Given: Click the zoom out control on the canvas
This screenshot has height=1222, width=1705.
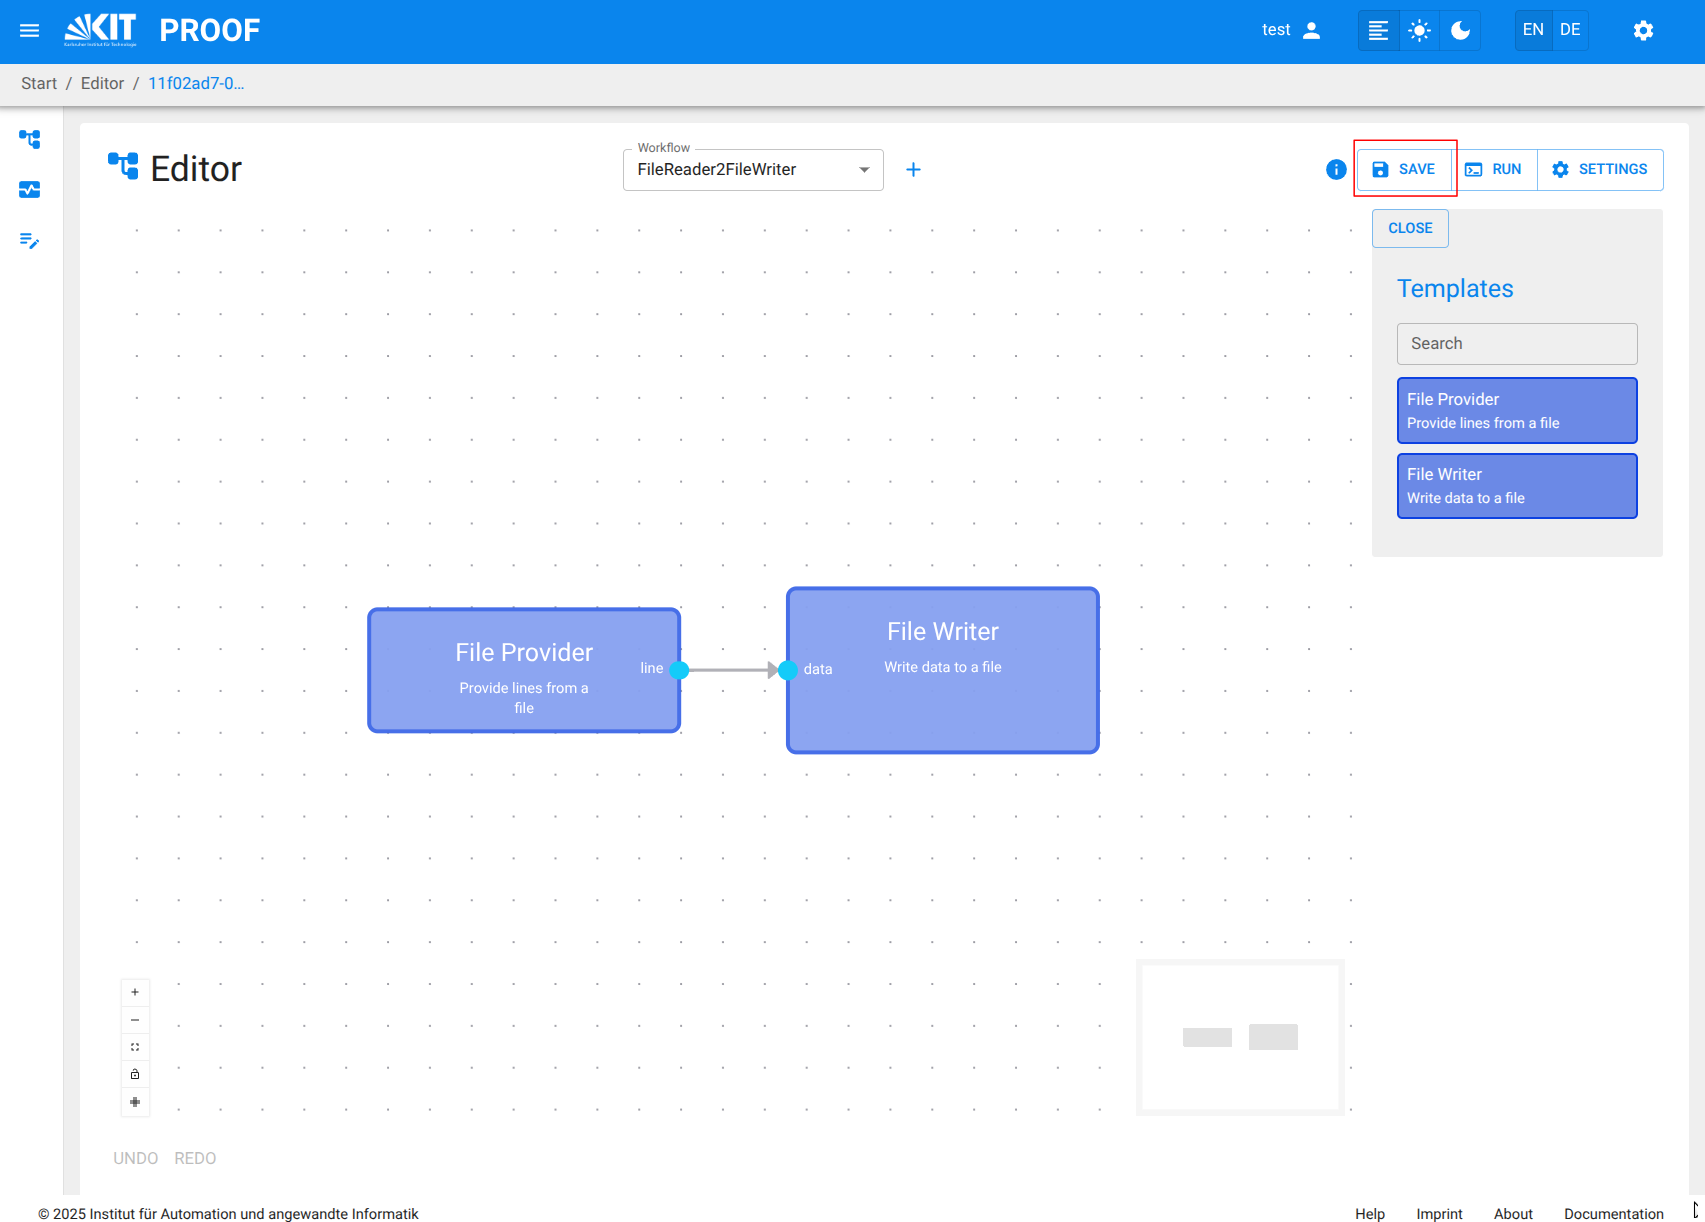Looking at the screenshot, I should click(x=135, y=1019).
